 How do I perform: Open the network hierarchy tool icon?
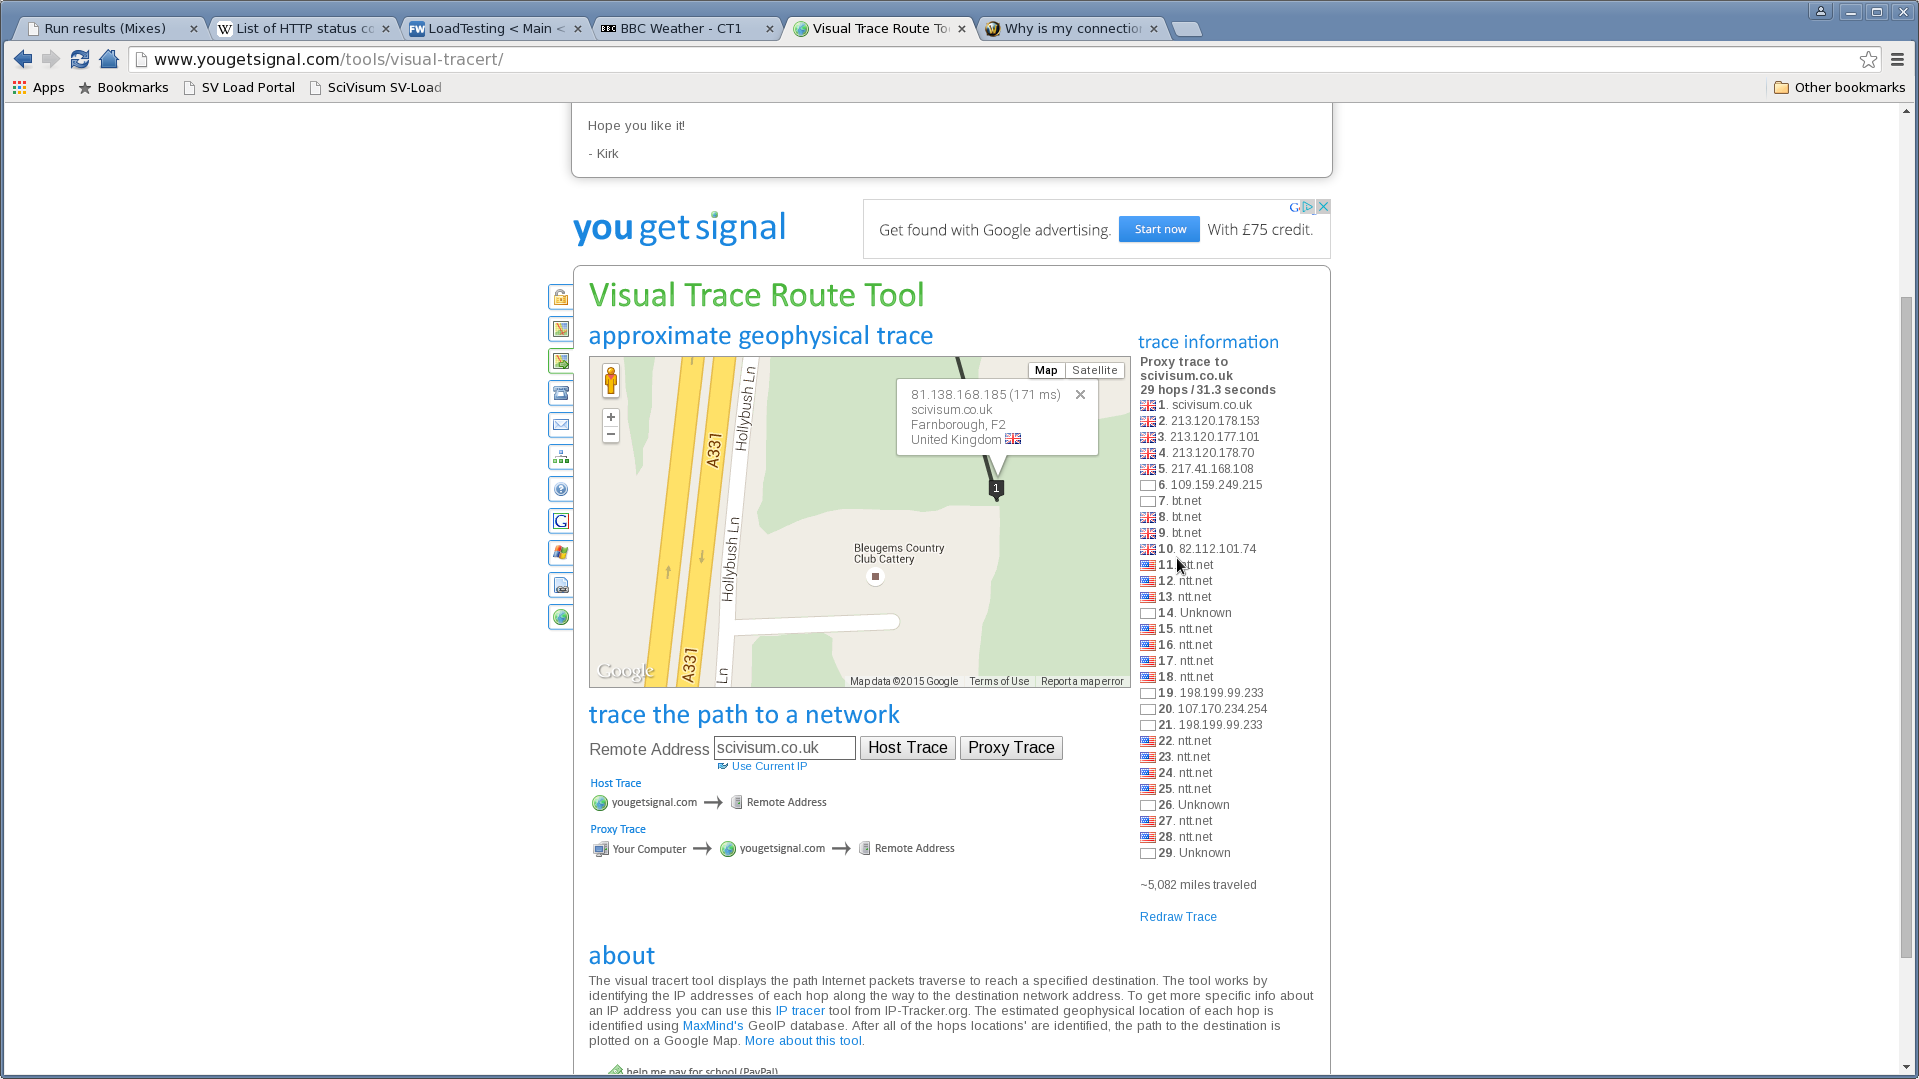[561, 457]
